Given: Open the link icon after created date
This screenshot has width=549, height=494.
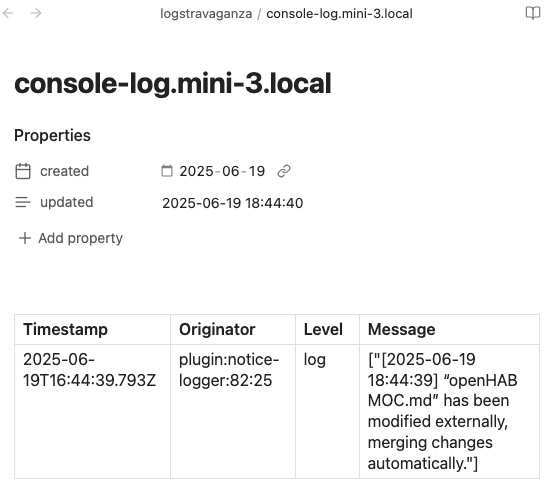Looking at the screenshot, I should (284, 171).
